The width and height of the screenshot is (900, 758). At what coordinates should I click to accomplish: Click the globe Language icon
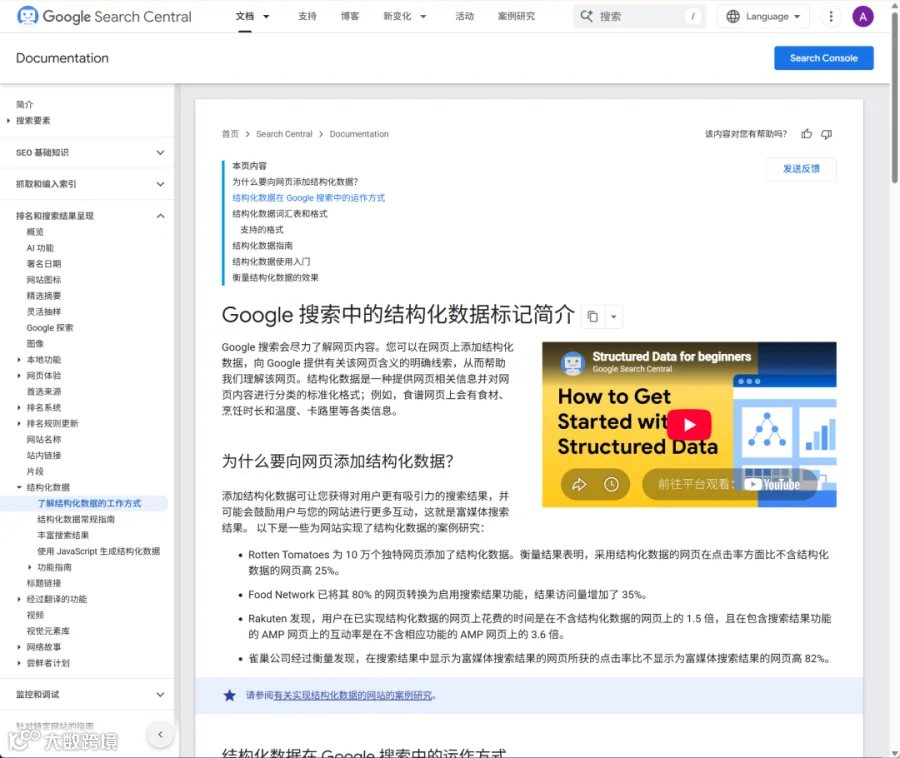[733, 16]
